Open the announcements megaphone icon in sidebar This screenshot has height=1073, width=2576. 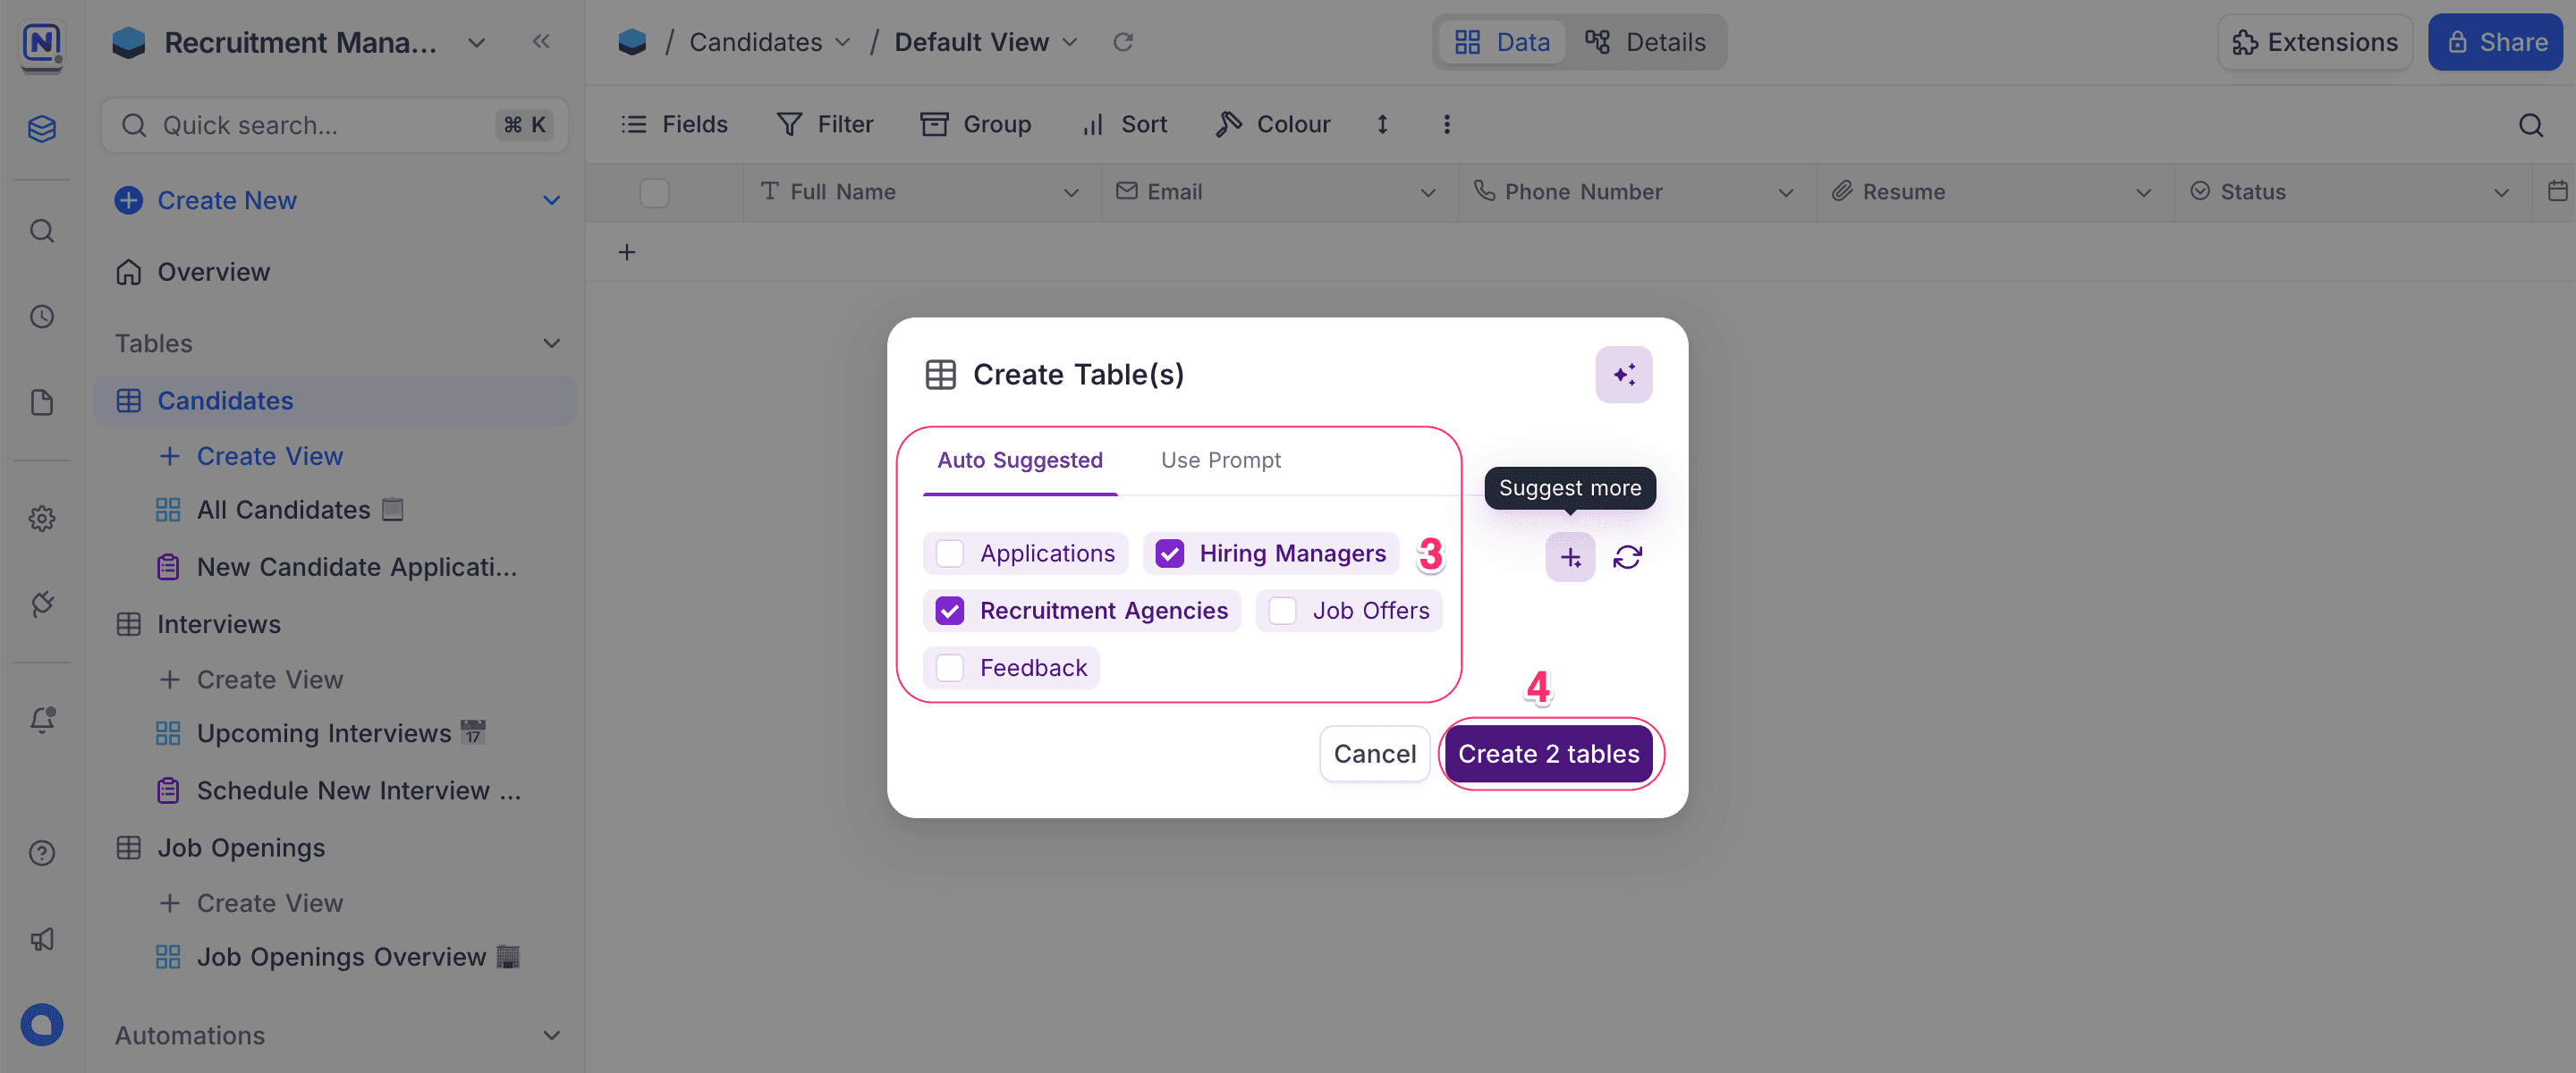pos(42,939)
